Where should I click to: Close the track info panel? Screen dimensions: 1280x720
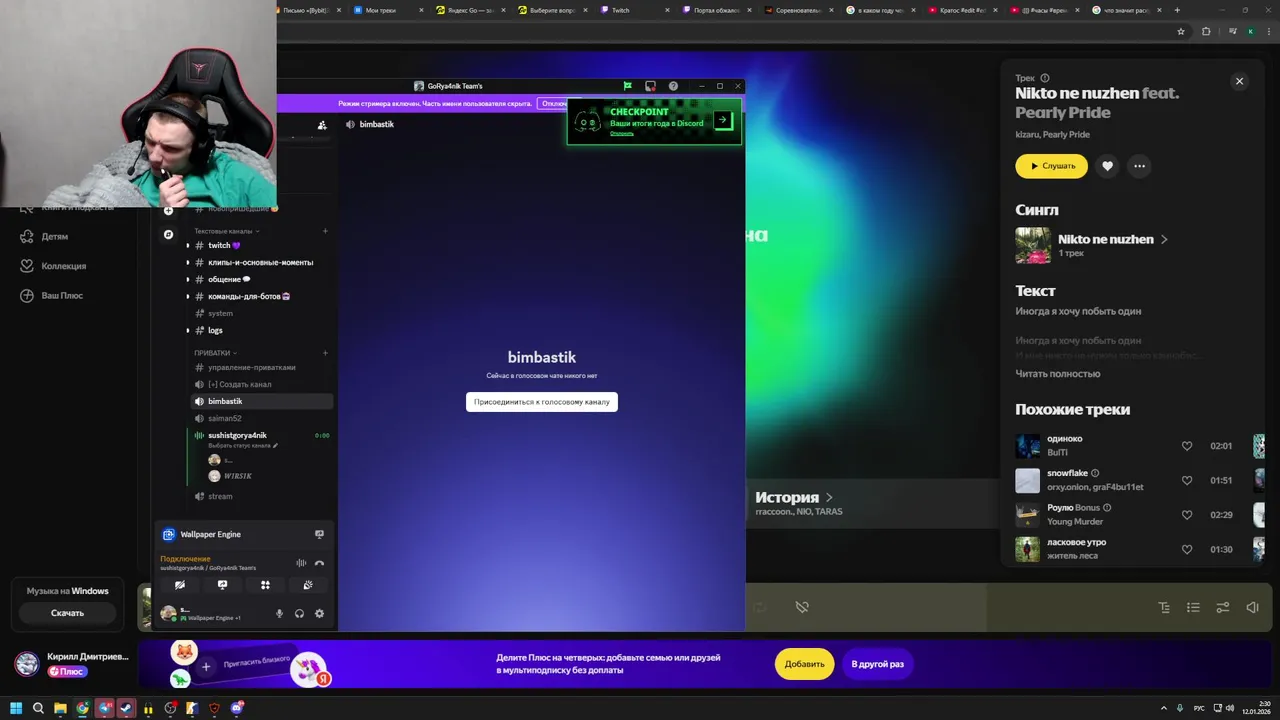(1239, 81)
